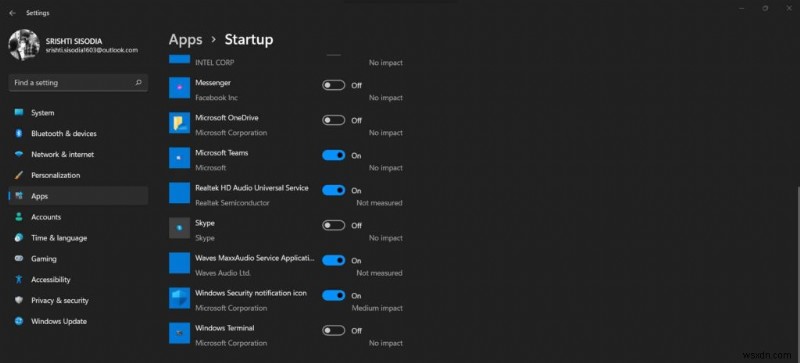
Task: Open Gaming settings
Action: (78, 259)
